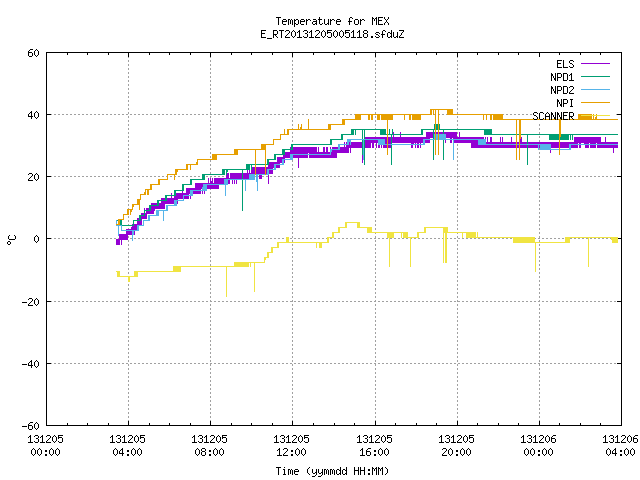
Task: Click the °C y-axis unit label
Action: click(x=11, y=240)
